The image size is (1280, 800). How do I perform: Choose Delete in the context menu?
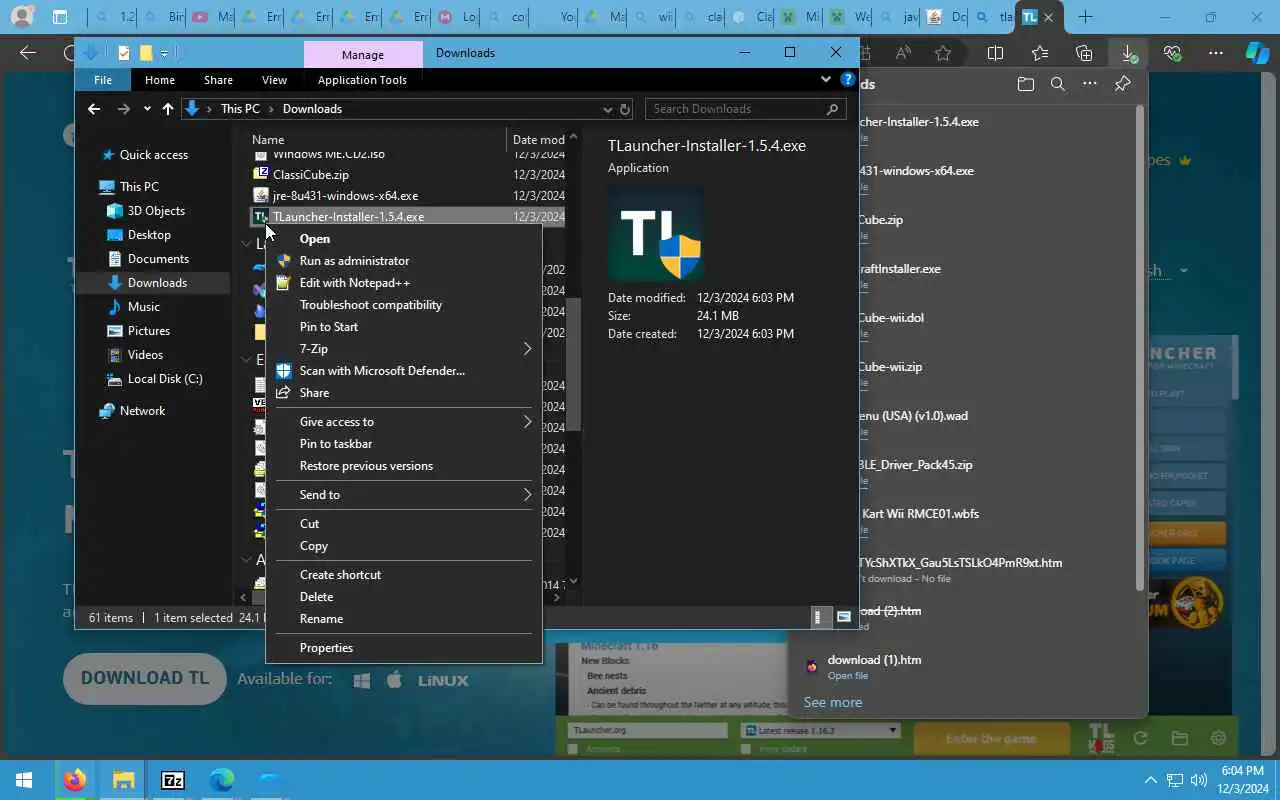point(404,596)
